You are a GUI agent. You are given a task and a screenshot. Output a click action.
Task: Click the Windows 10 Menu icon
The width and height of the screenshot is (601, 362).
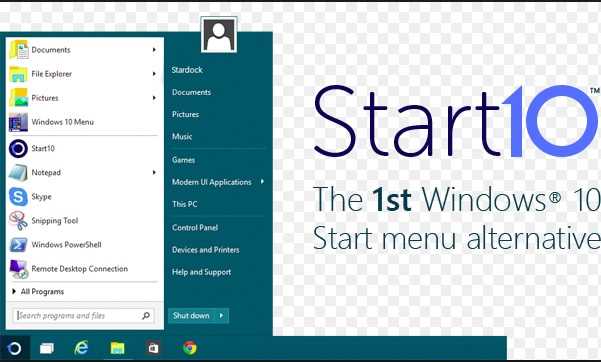pos(18,122)
